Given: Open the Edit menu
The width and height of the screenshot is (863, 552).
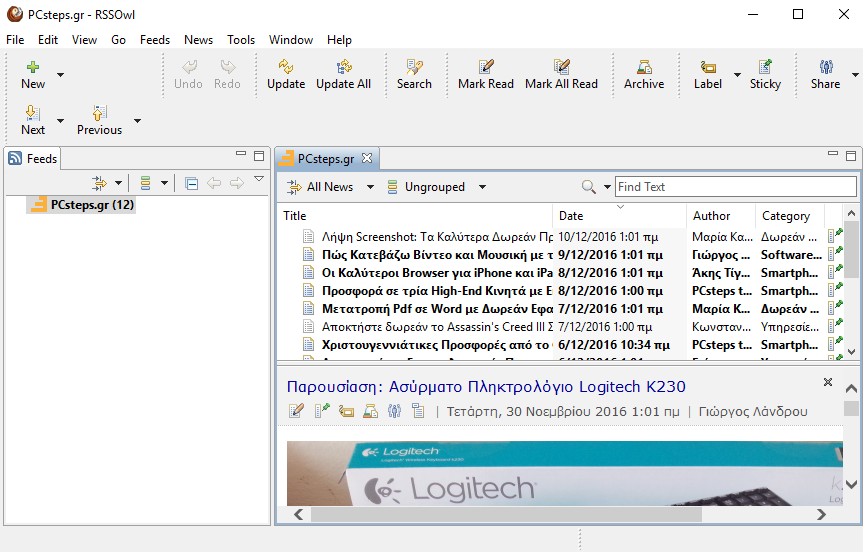Looking at the screenshot, I should (x=48, y=40).
